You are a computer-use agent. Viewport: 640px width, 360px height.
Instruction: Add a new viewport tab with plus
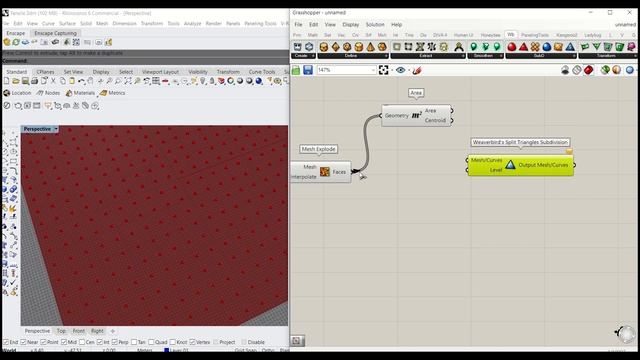point(113,331)
